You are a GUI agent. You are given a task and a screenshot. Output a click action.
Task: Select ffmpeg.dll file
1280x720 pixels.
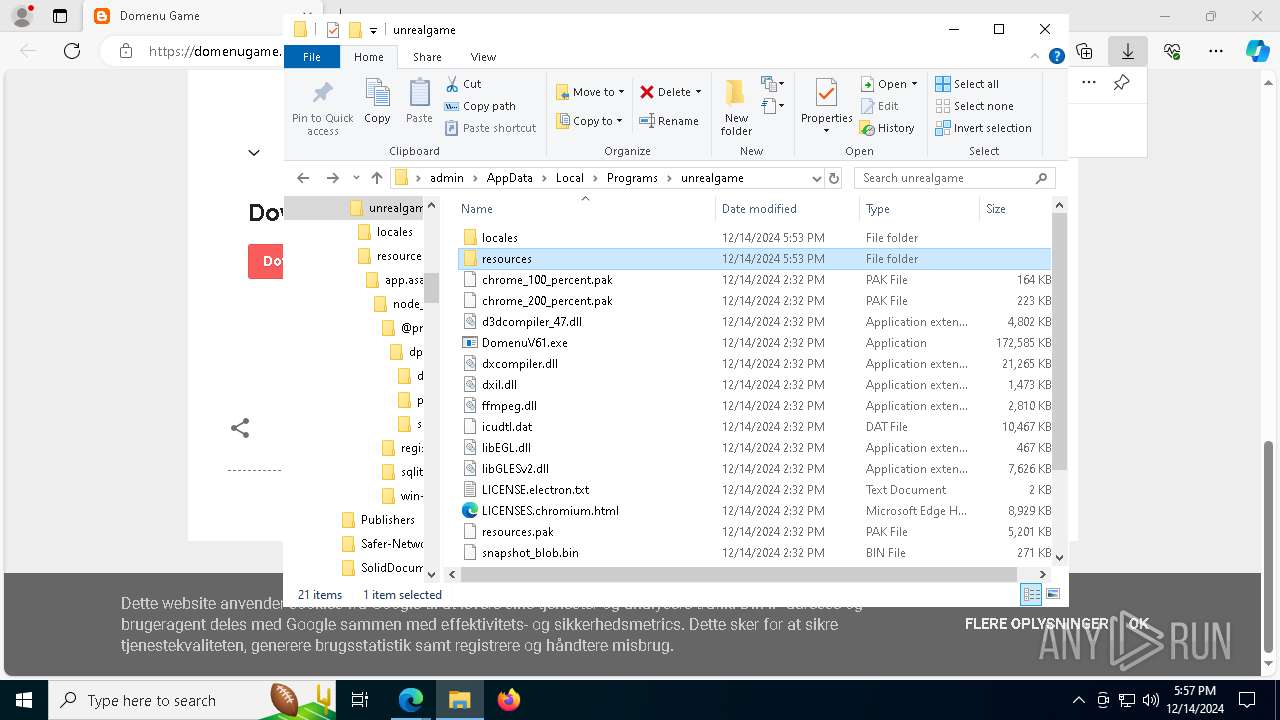point(509,406)
